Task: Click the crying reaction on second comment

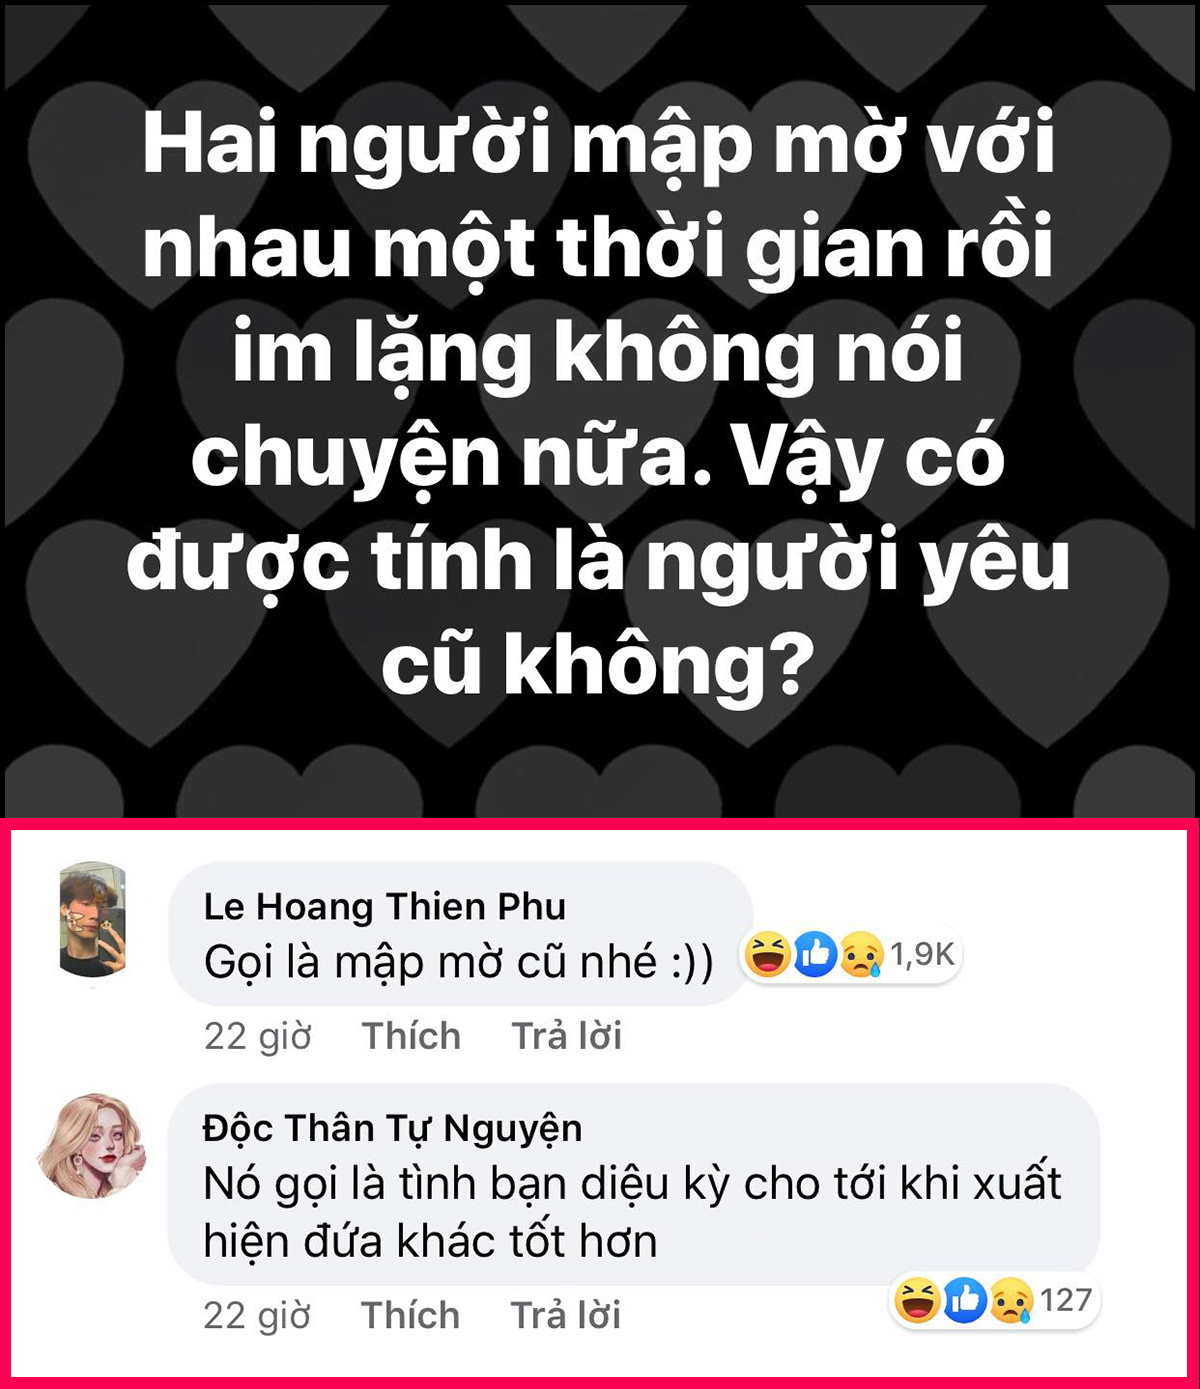Action: tap(1012, 1301)
